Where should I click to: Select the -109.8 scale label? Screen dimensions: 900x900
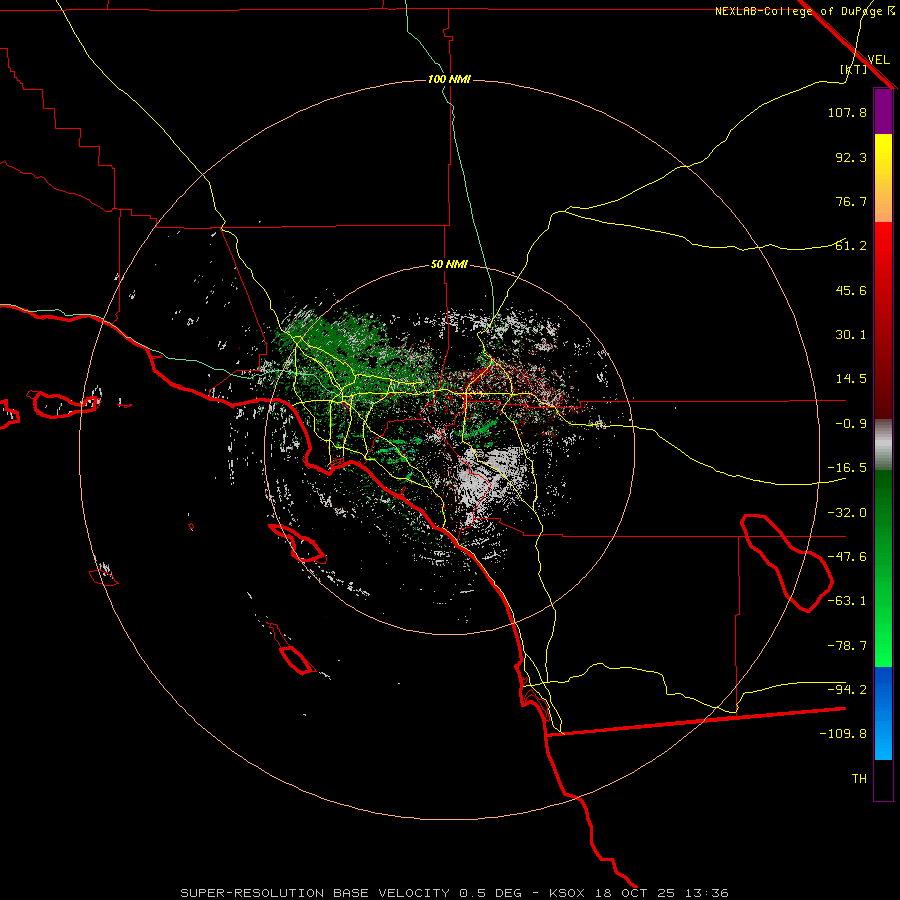[x=843, y=734]
